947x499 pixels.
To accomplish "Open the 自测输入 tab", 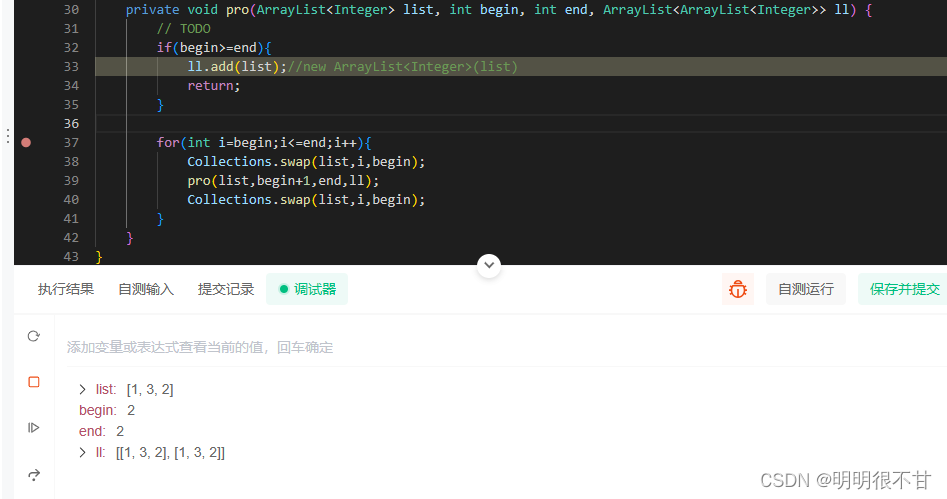I will [146, 289].
